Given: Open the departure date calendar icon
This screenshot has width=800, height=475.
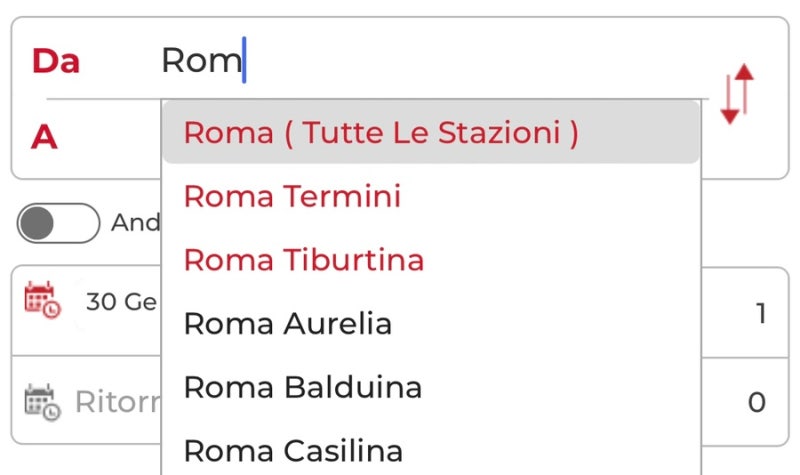Looking at the screenshot, I should click(43, 300).
